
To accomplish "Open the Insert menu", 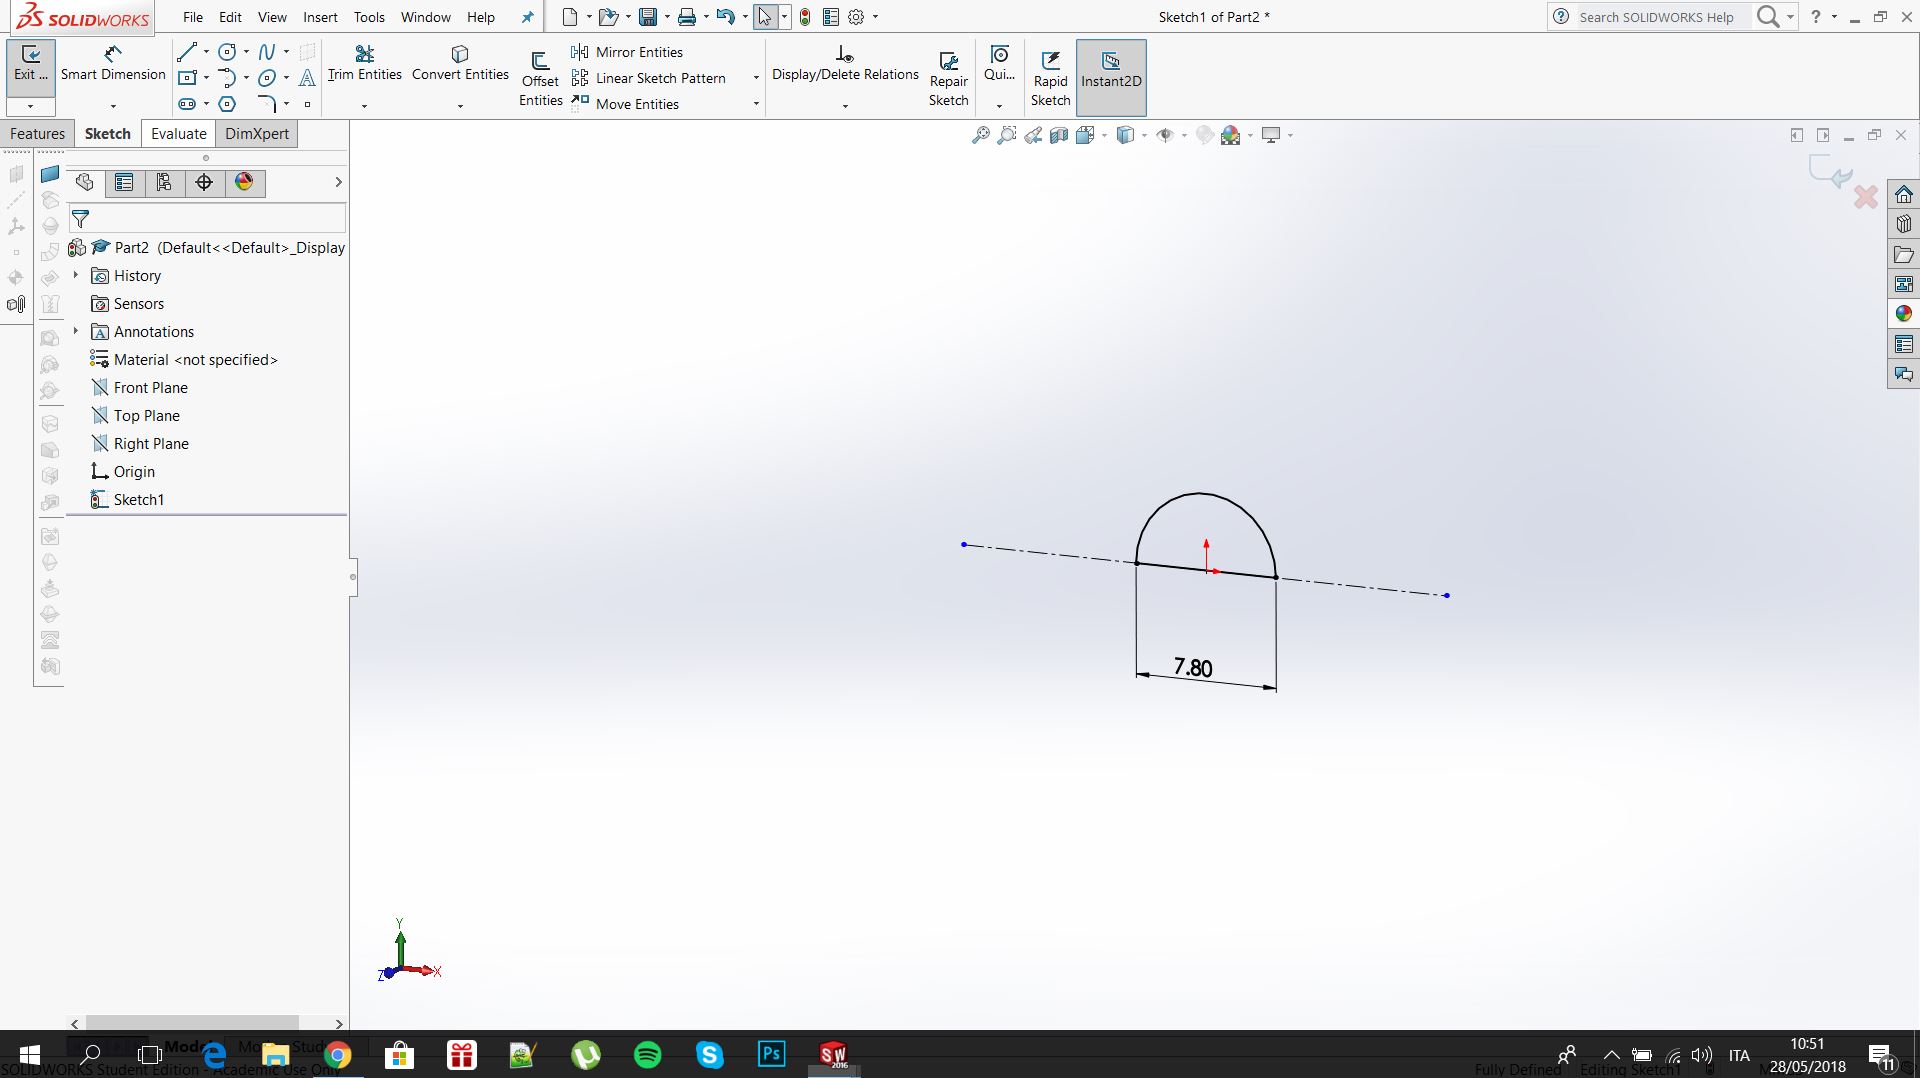I will click(320, 17).
